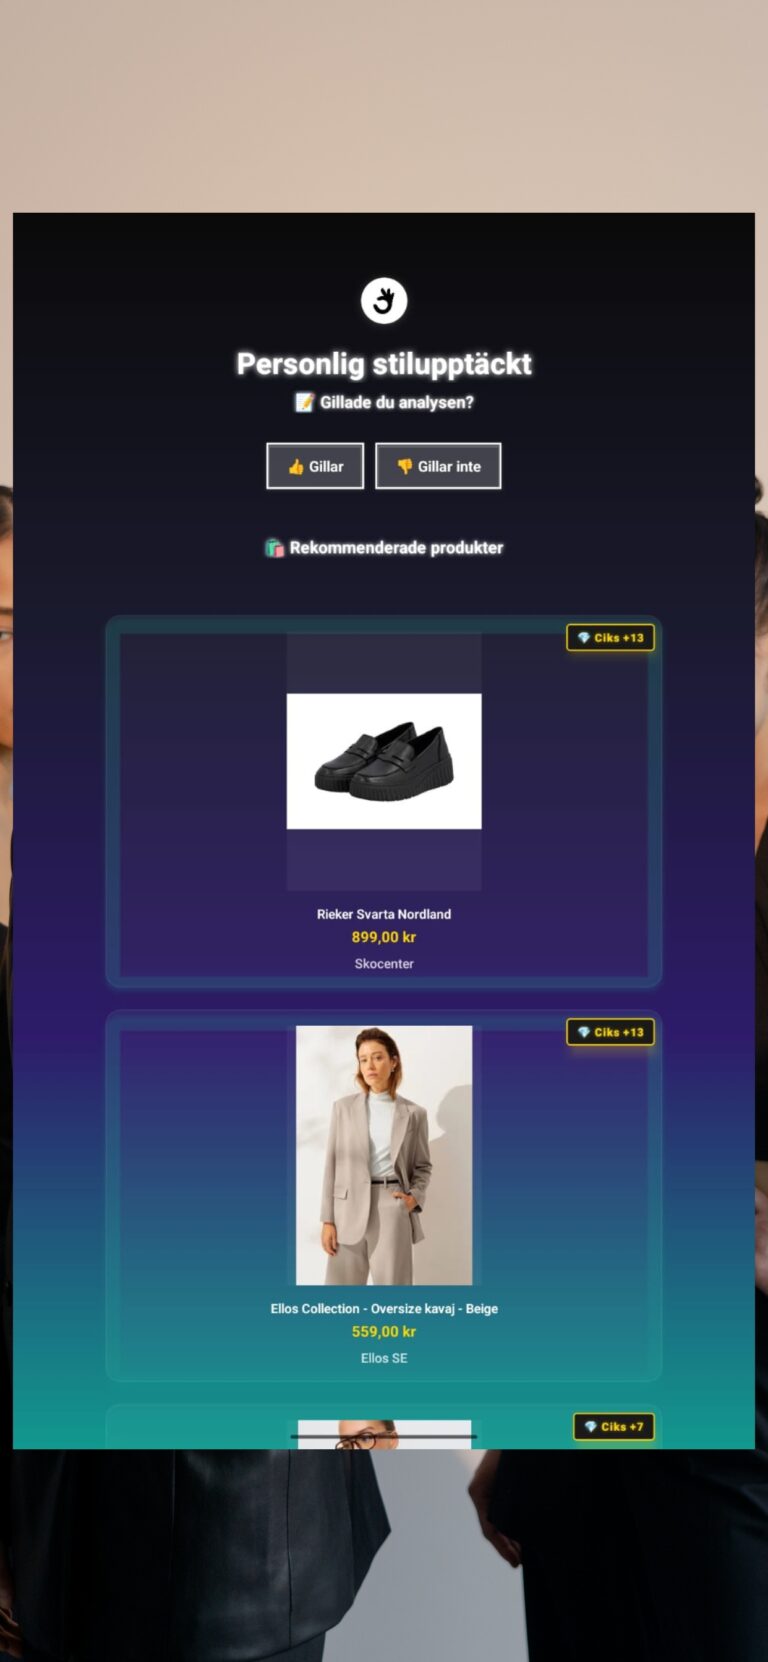The height and width of the screenshot is (1662, 768).
Task: Click the Ciks +7 badge on third card
Action: (x=614, y=1427)
